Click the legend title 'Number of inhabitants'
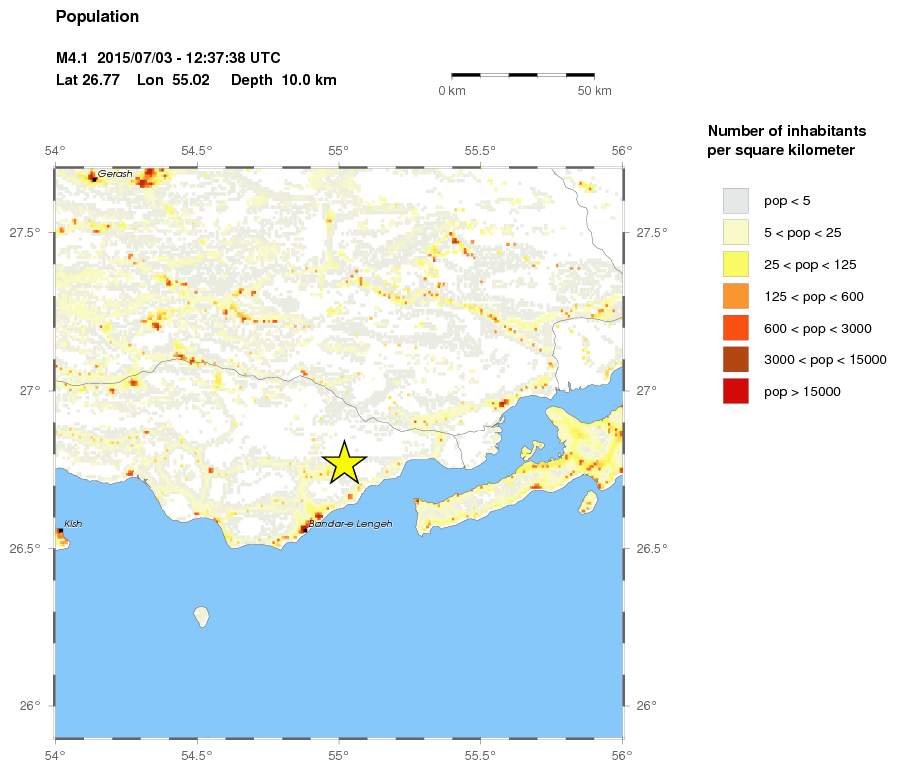 [x=786, y=131]
